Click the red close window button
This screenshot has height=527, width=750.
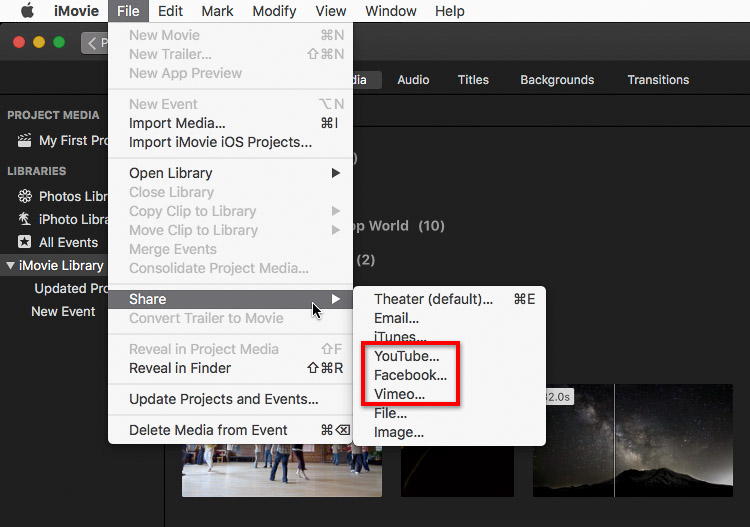point(19,42)
